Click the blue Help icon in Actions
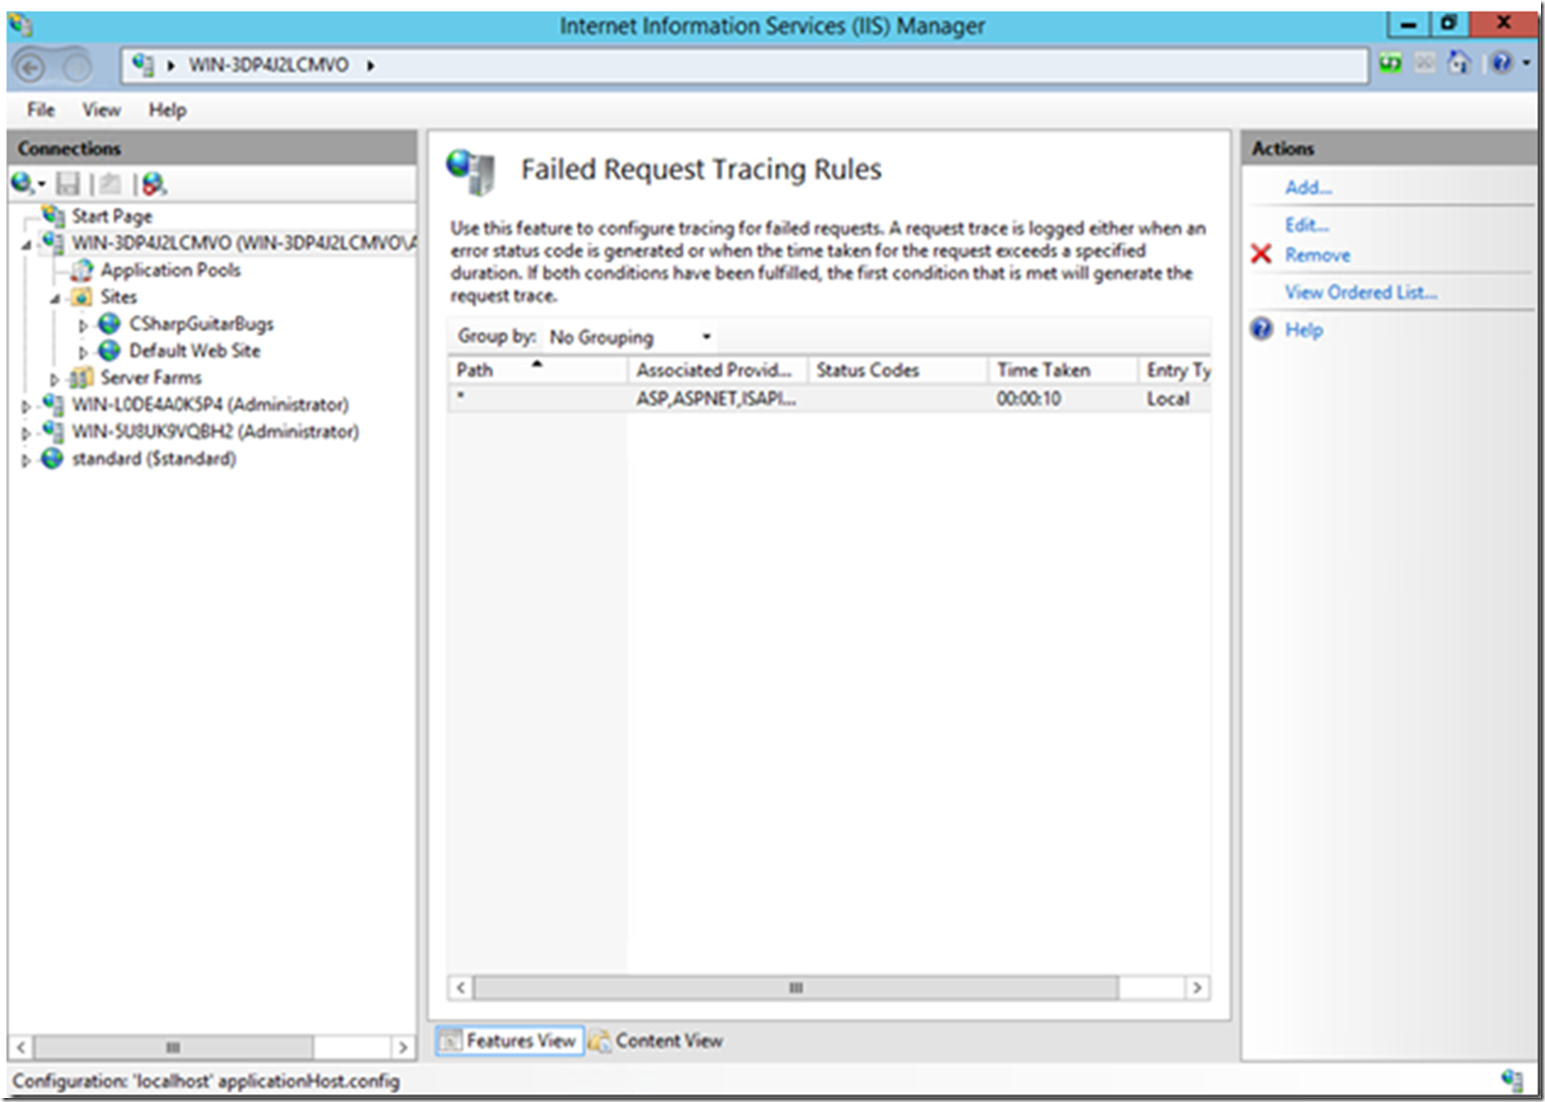Image resolution: width=1545 pixels, height=1102 pixels. tap(1262, 329)
